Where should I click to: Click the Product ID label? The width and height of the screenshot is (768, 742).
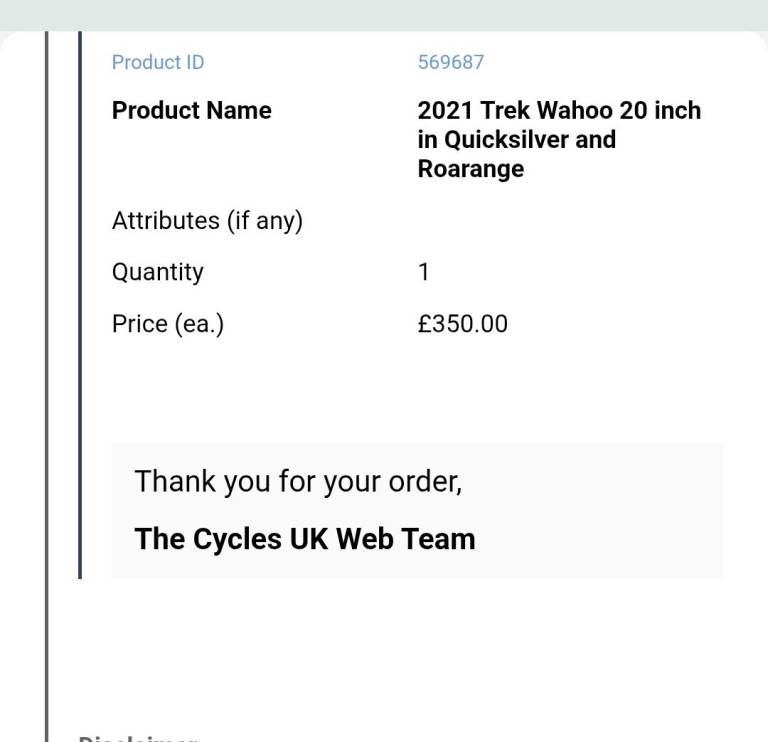[158, 62]
